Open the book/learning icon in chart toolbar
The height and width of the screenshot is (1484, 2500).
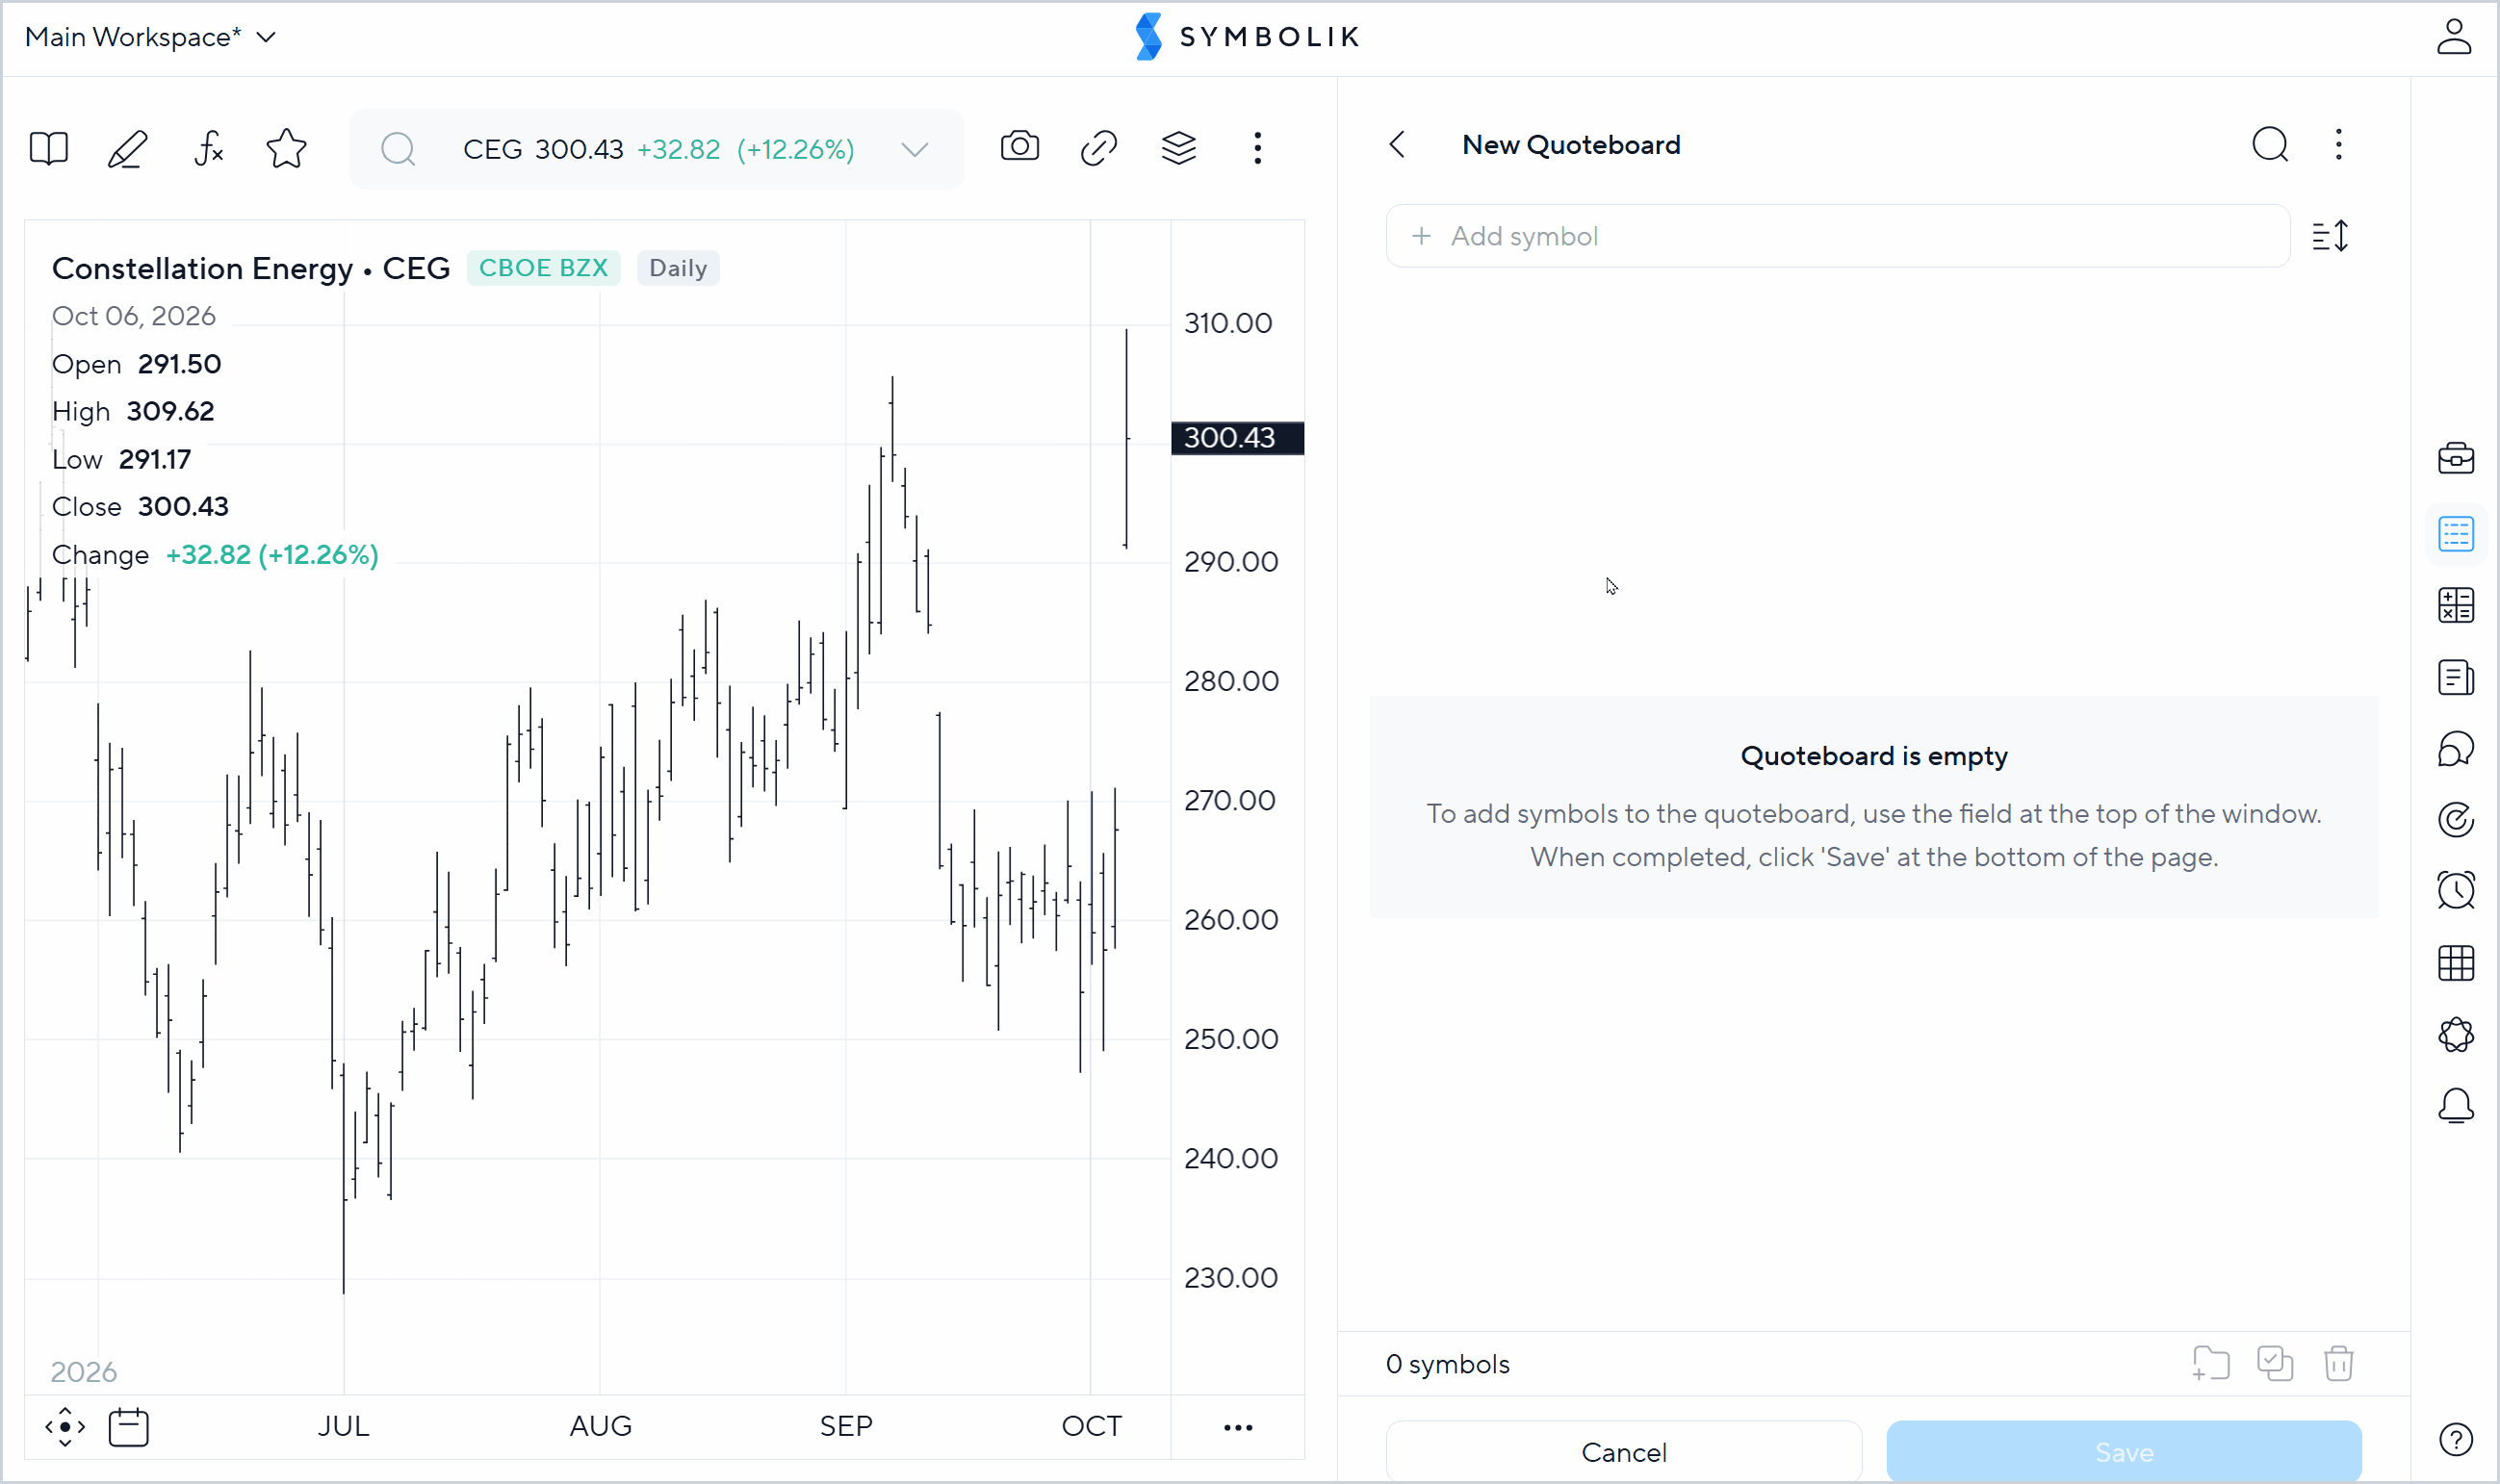click(48, 149)
